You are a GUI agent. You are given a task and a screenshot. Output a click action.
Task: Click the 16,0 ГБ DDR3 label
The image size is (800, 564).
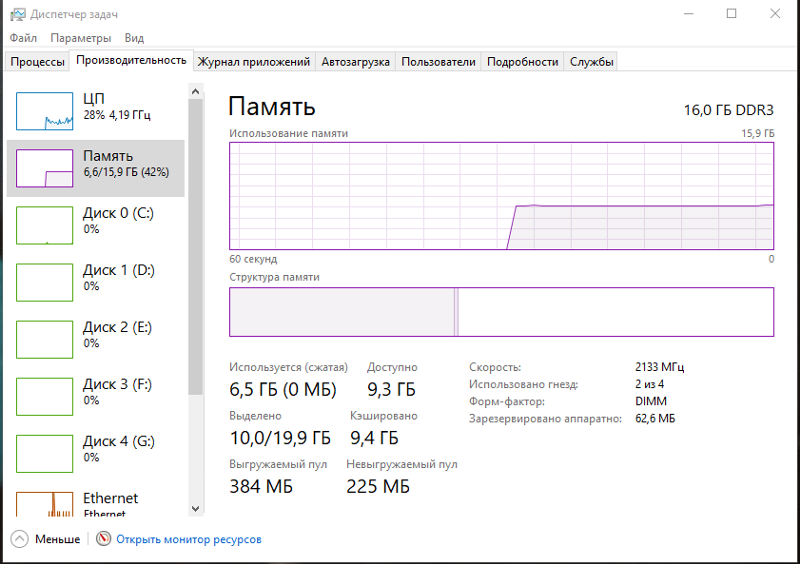[x=729, y=110]
